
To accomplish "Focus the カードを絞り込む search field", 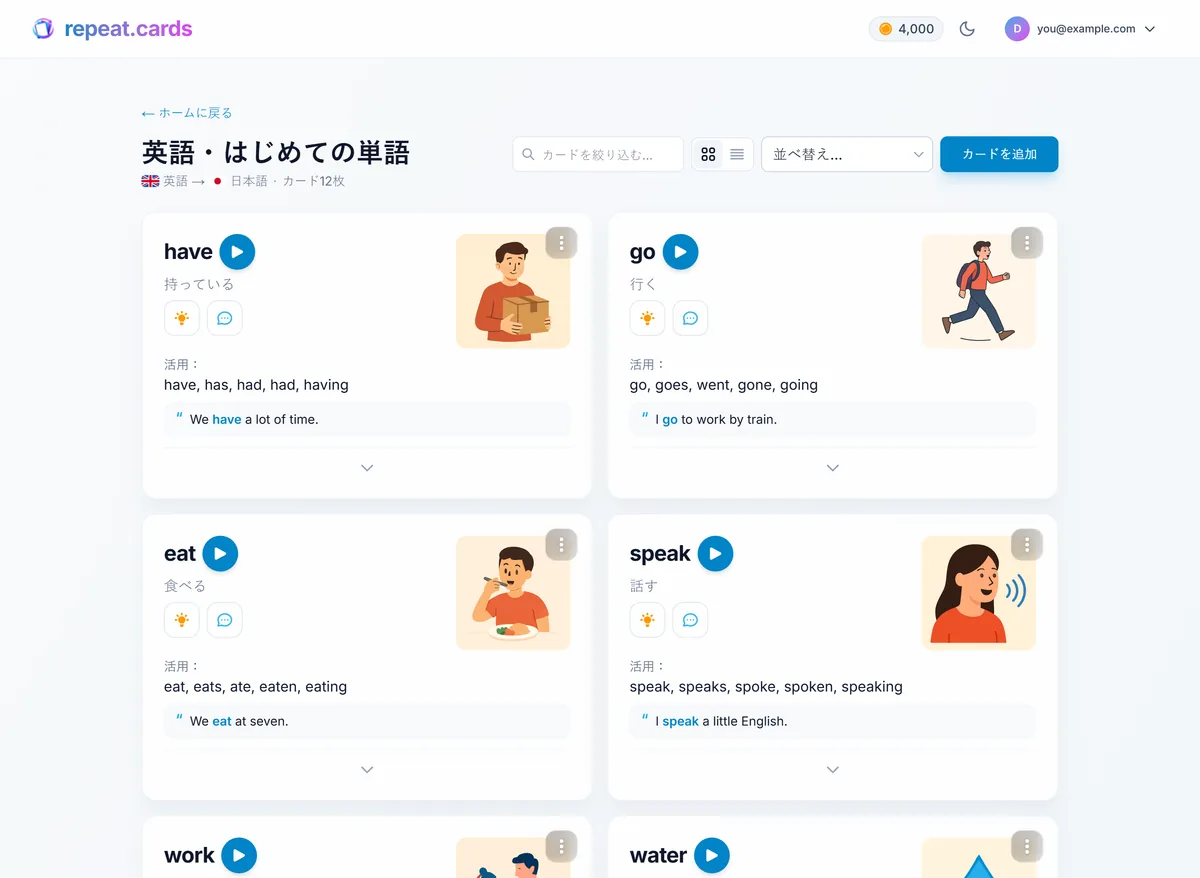I will pyautogui.click(x=598, y=154).
